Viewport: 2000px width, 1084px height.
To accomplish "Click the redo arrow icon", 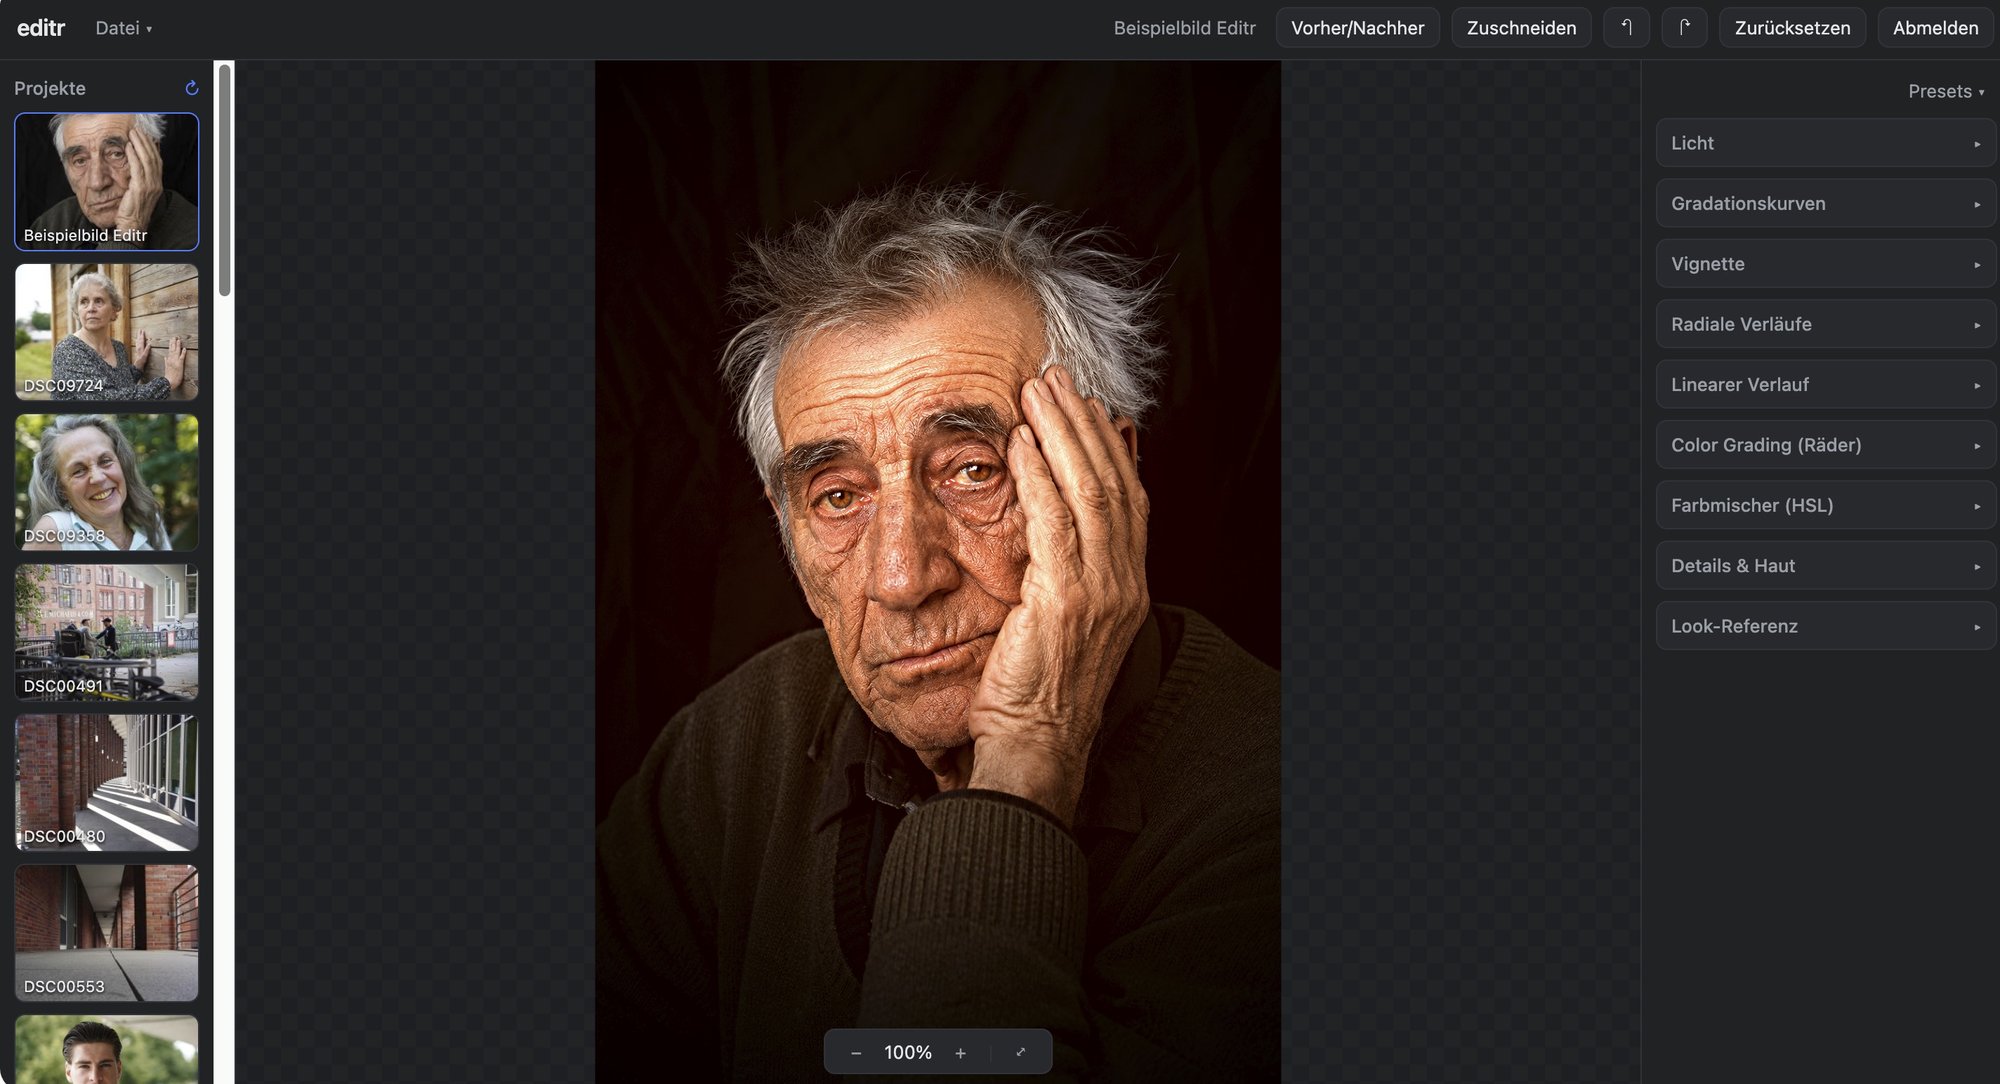I will [1684, 28].
